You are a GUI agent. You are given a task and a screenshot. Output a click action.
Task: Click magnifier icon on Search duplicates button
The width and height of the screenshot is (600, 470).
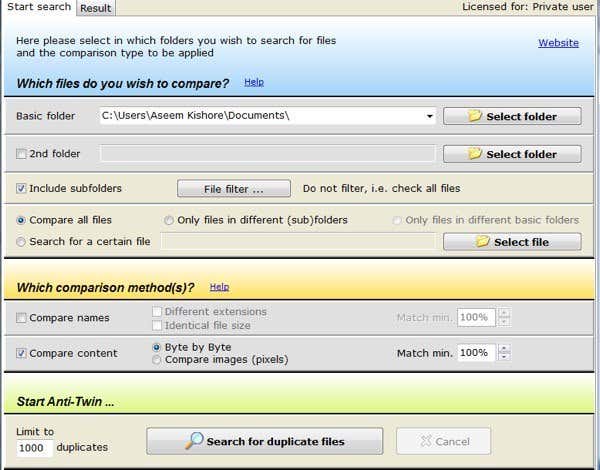tap(194, 440)
